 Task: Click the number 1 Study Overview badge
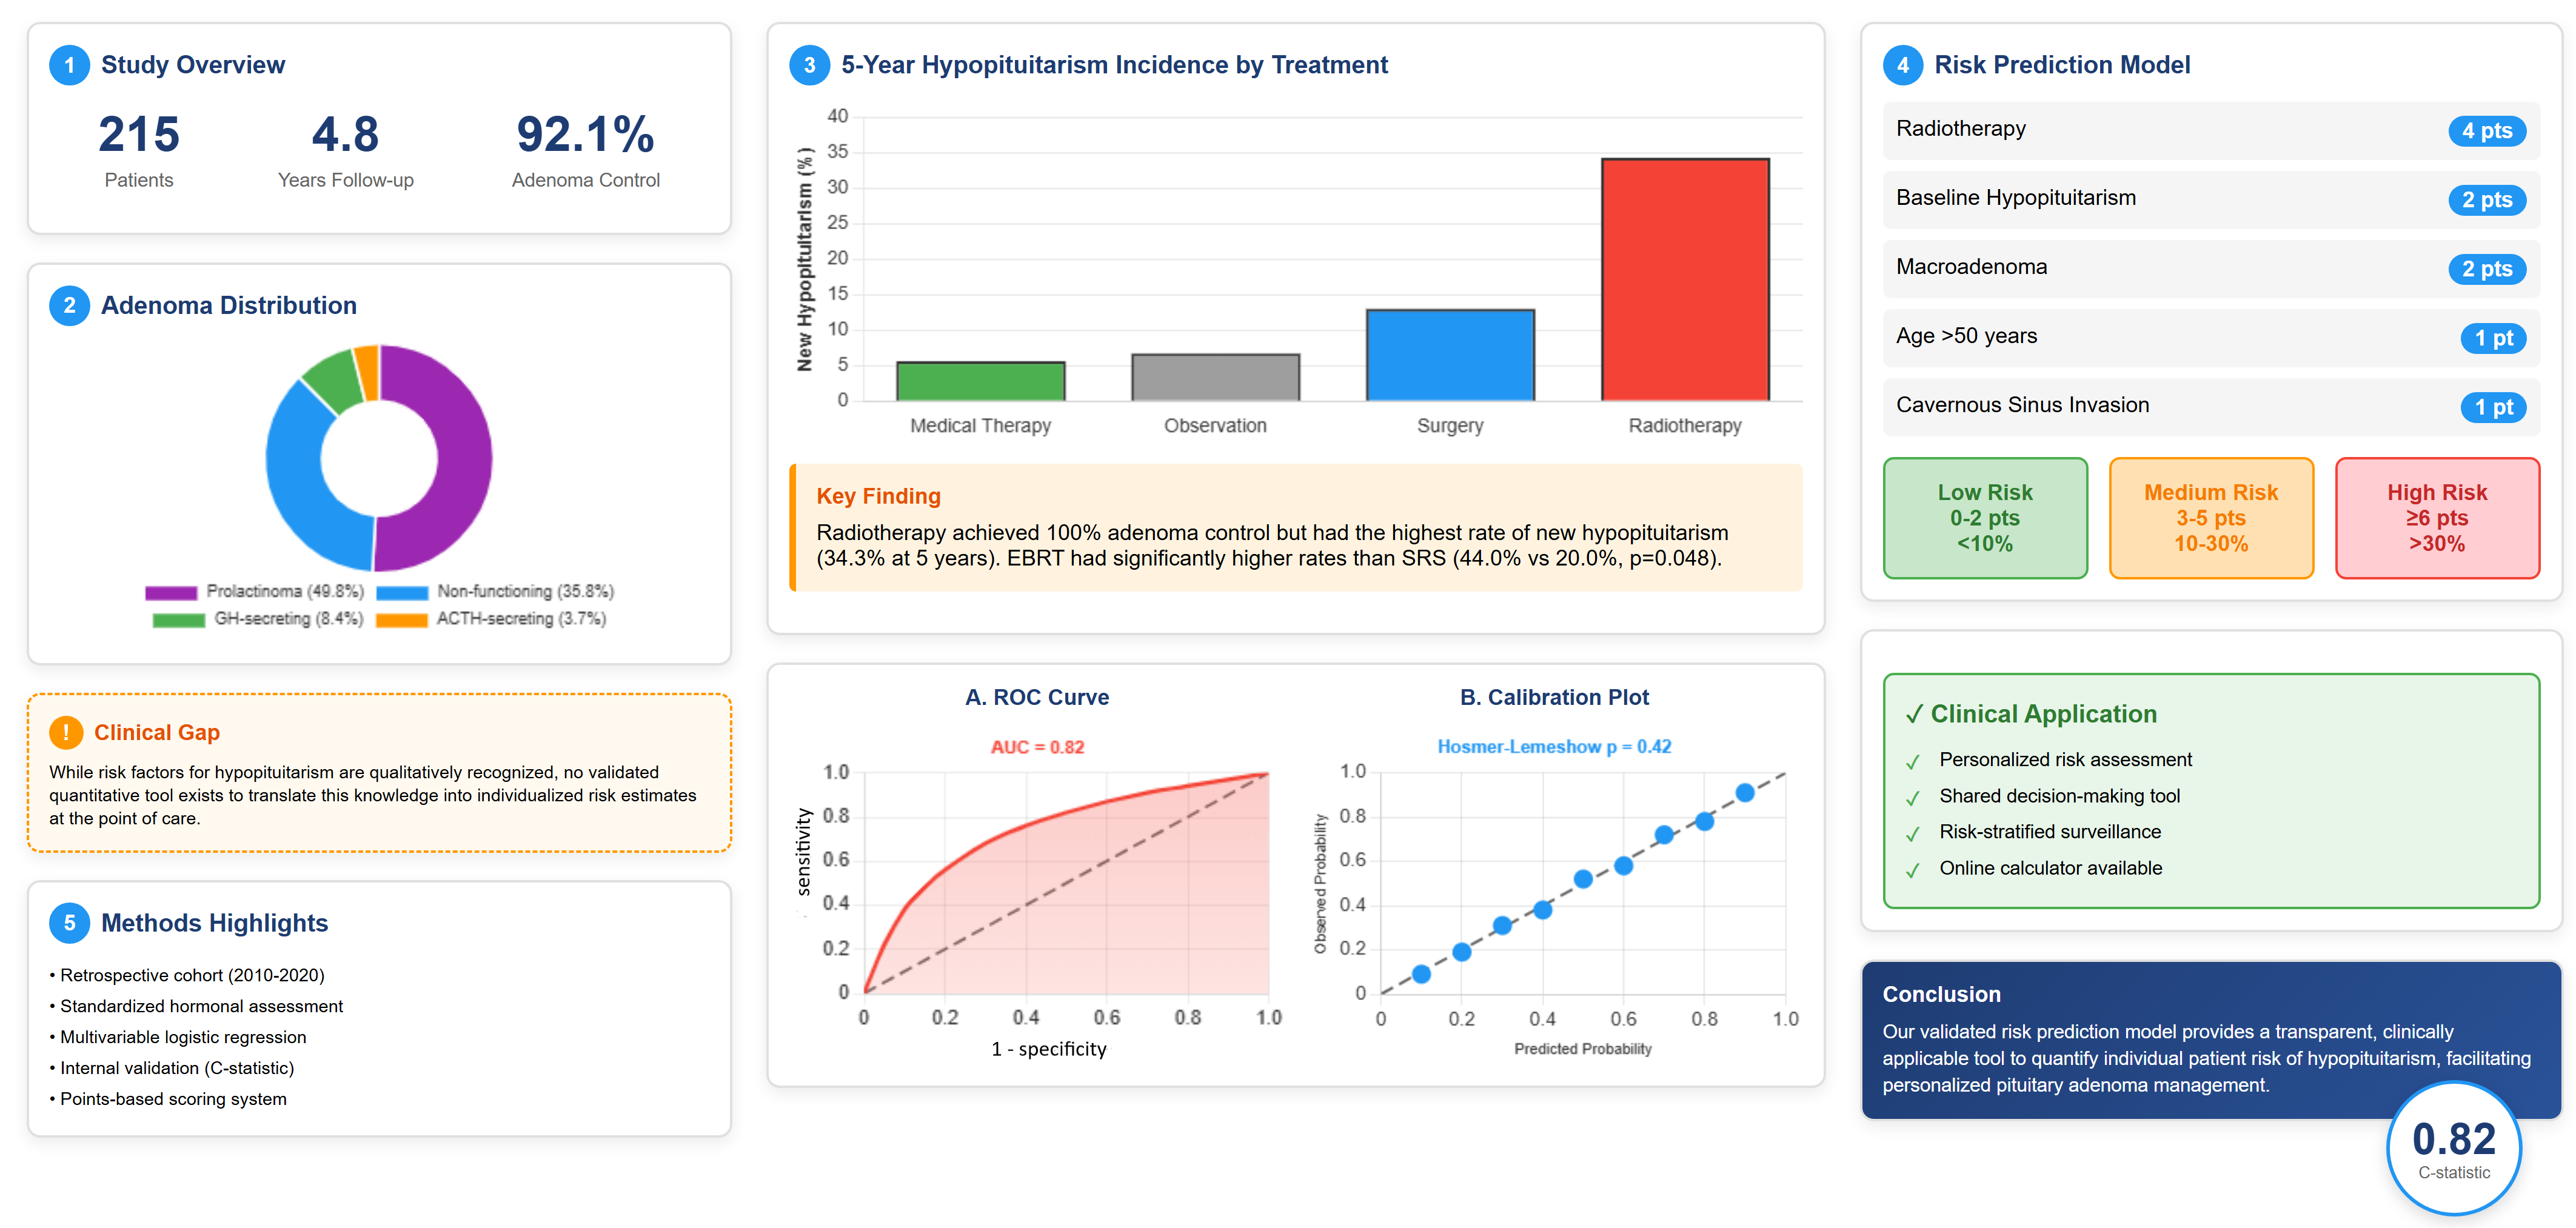[69, 65]
